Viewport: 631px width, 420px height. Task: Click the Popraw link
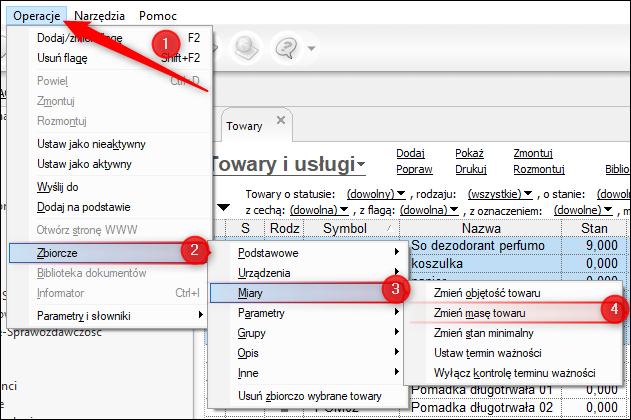point(414,169)
